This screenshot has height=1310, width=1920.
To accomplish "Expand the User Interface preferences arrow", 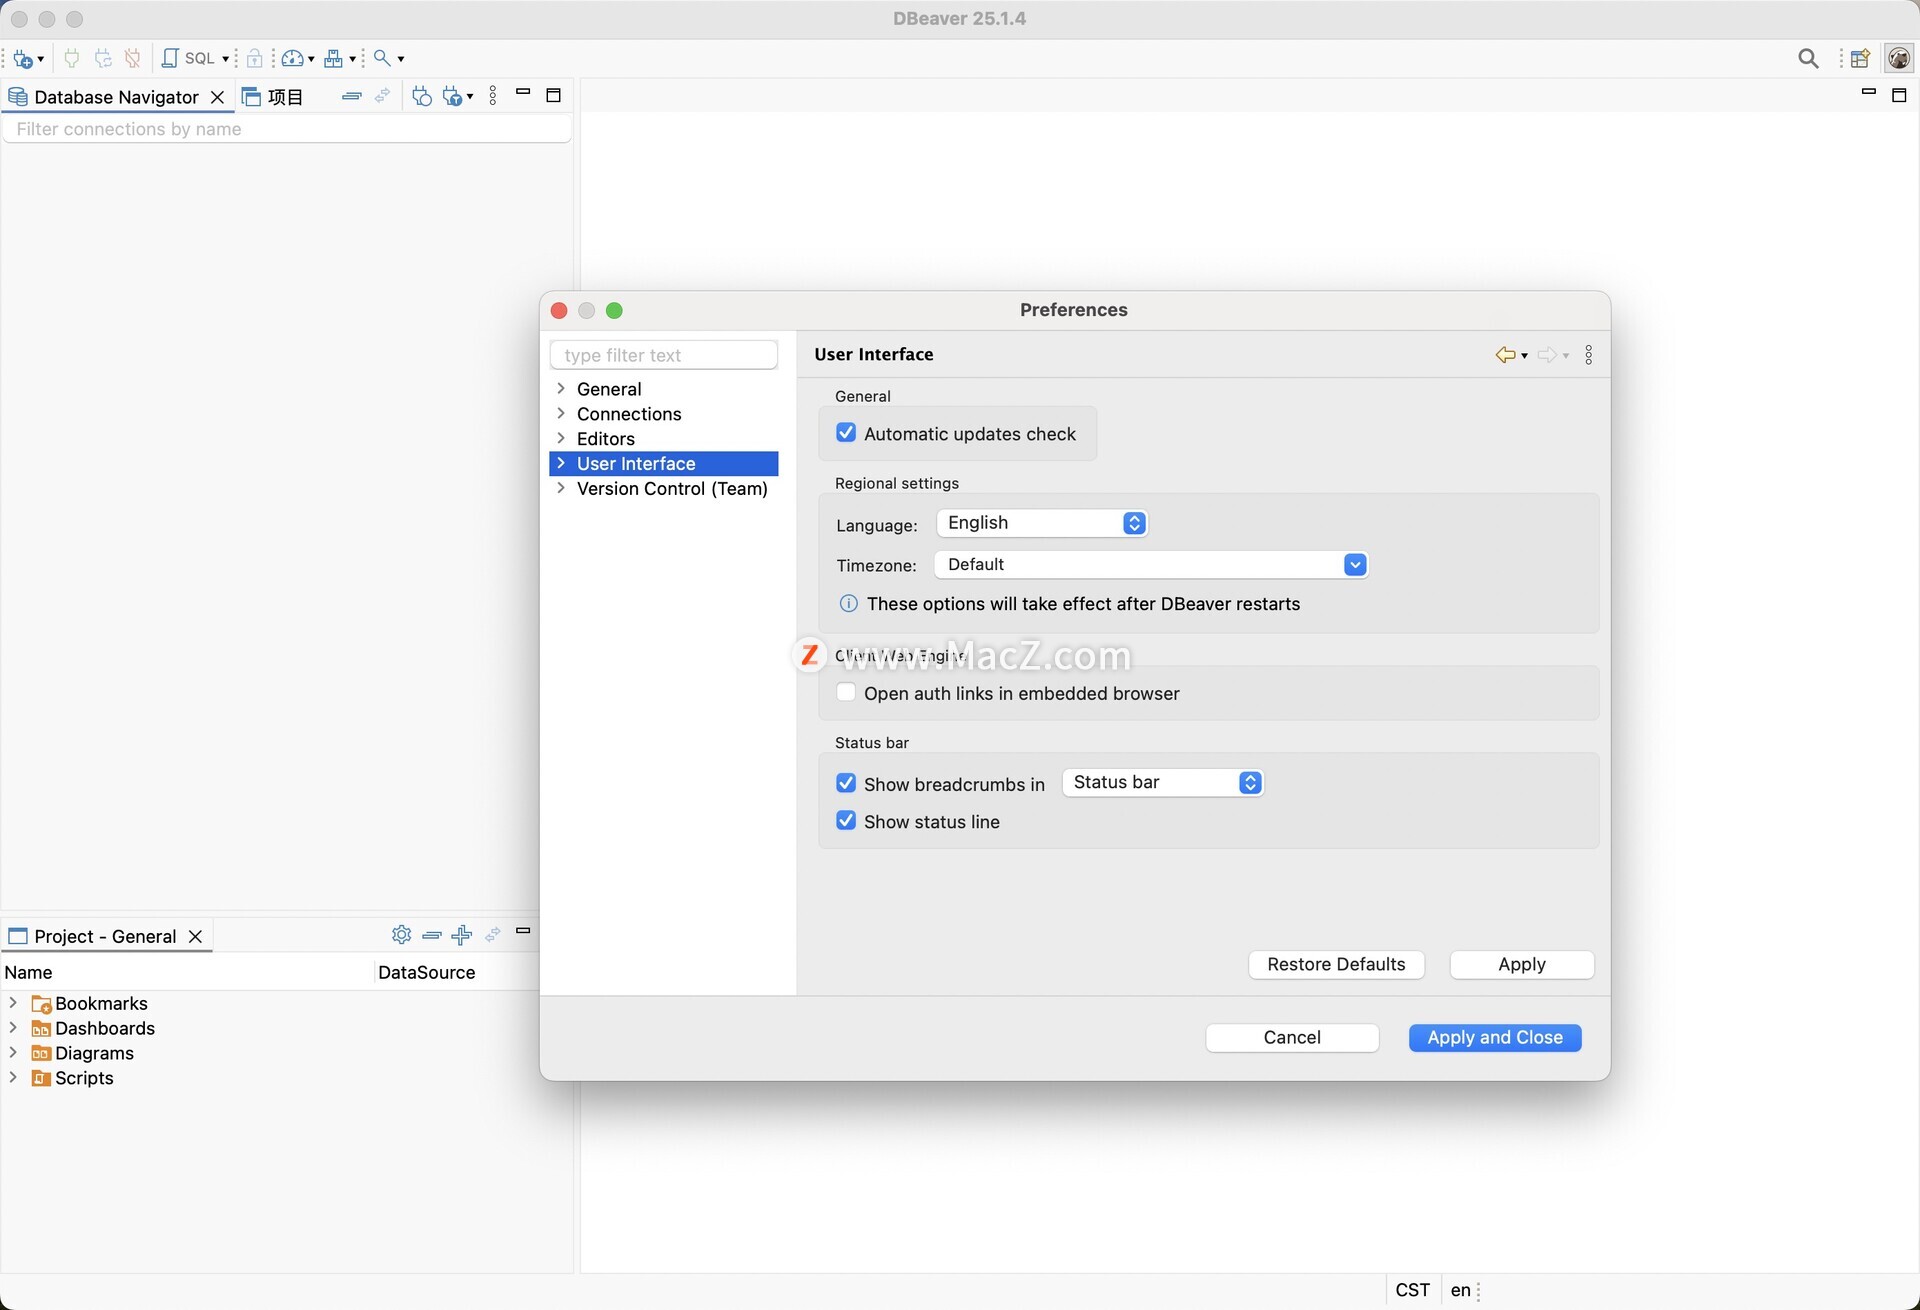I will (x=561, y=463).
